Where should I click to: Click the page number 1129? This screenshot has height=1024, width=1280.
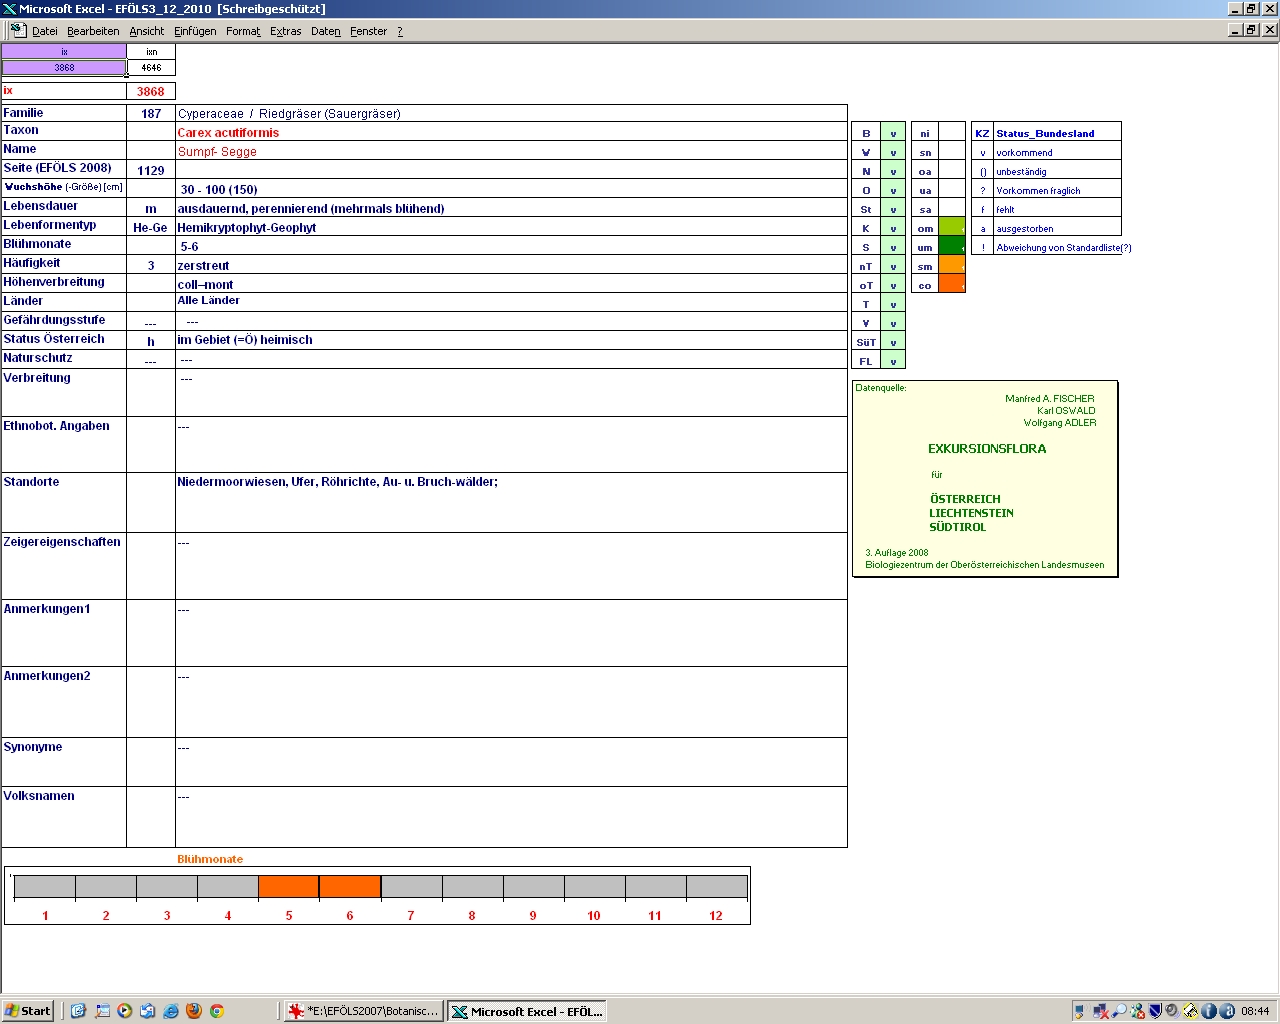[151, 171]
